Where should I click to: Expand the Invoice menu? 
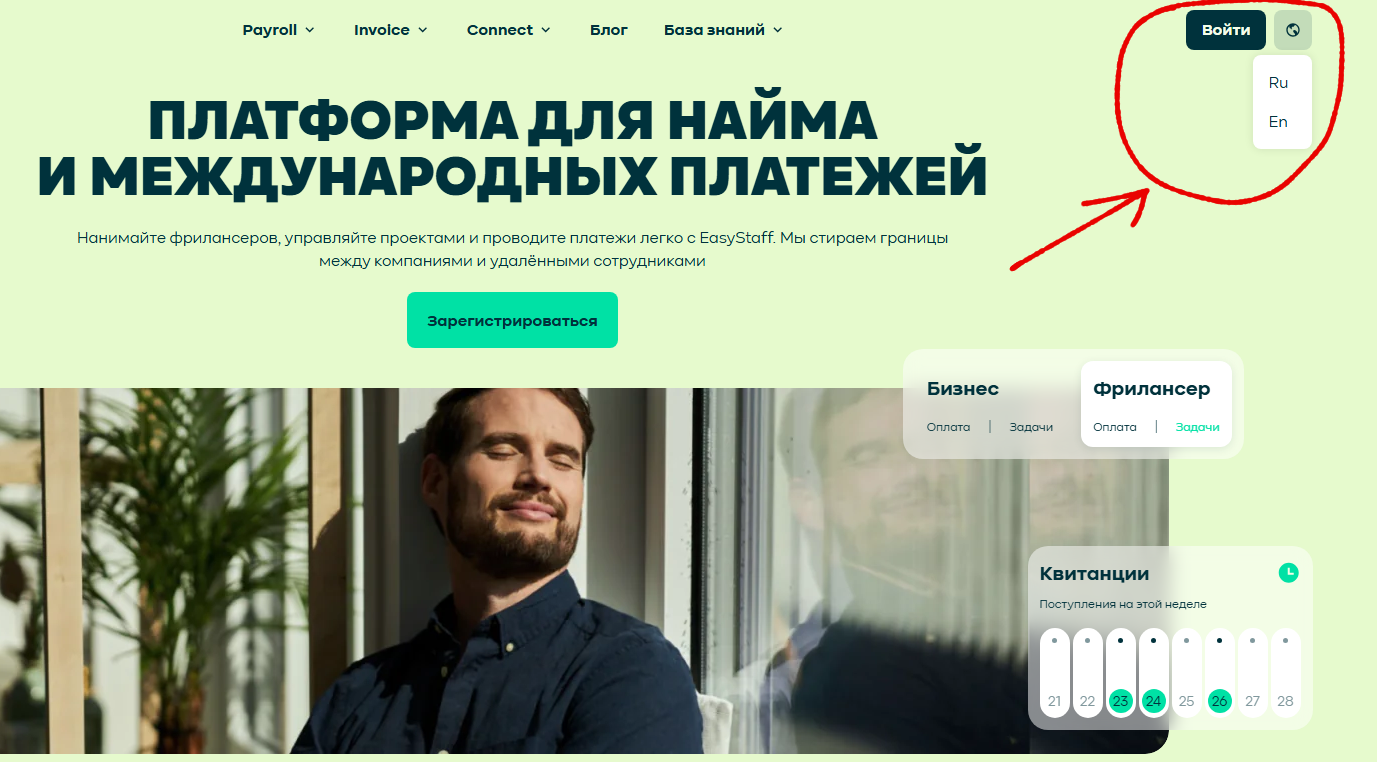tap(390, 30)
